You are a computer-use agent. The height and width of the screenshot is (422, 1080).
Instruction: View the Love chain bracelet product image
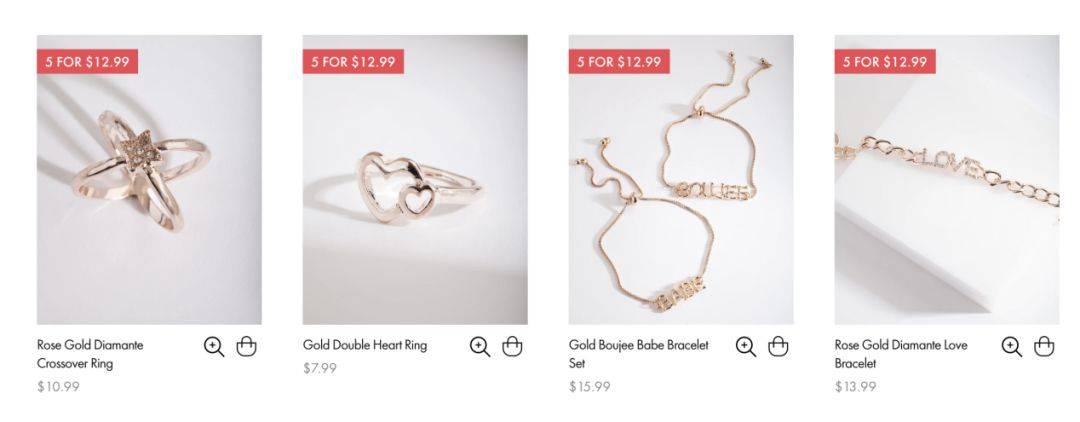pyautogui.click(x=947, y=180)
